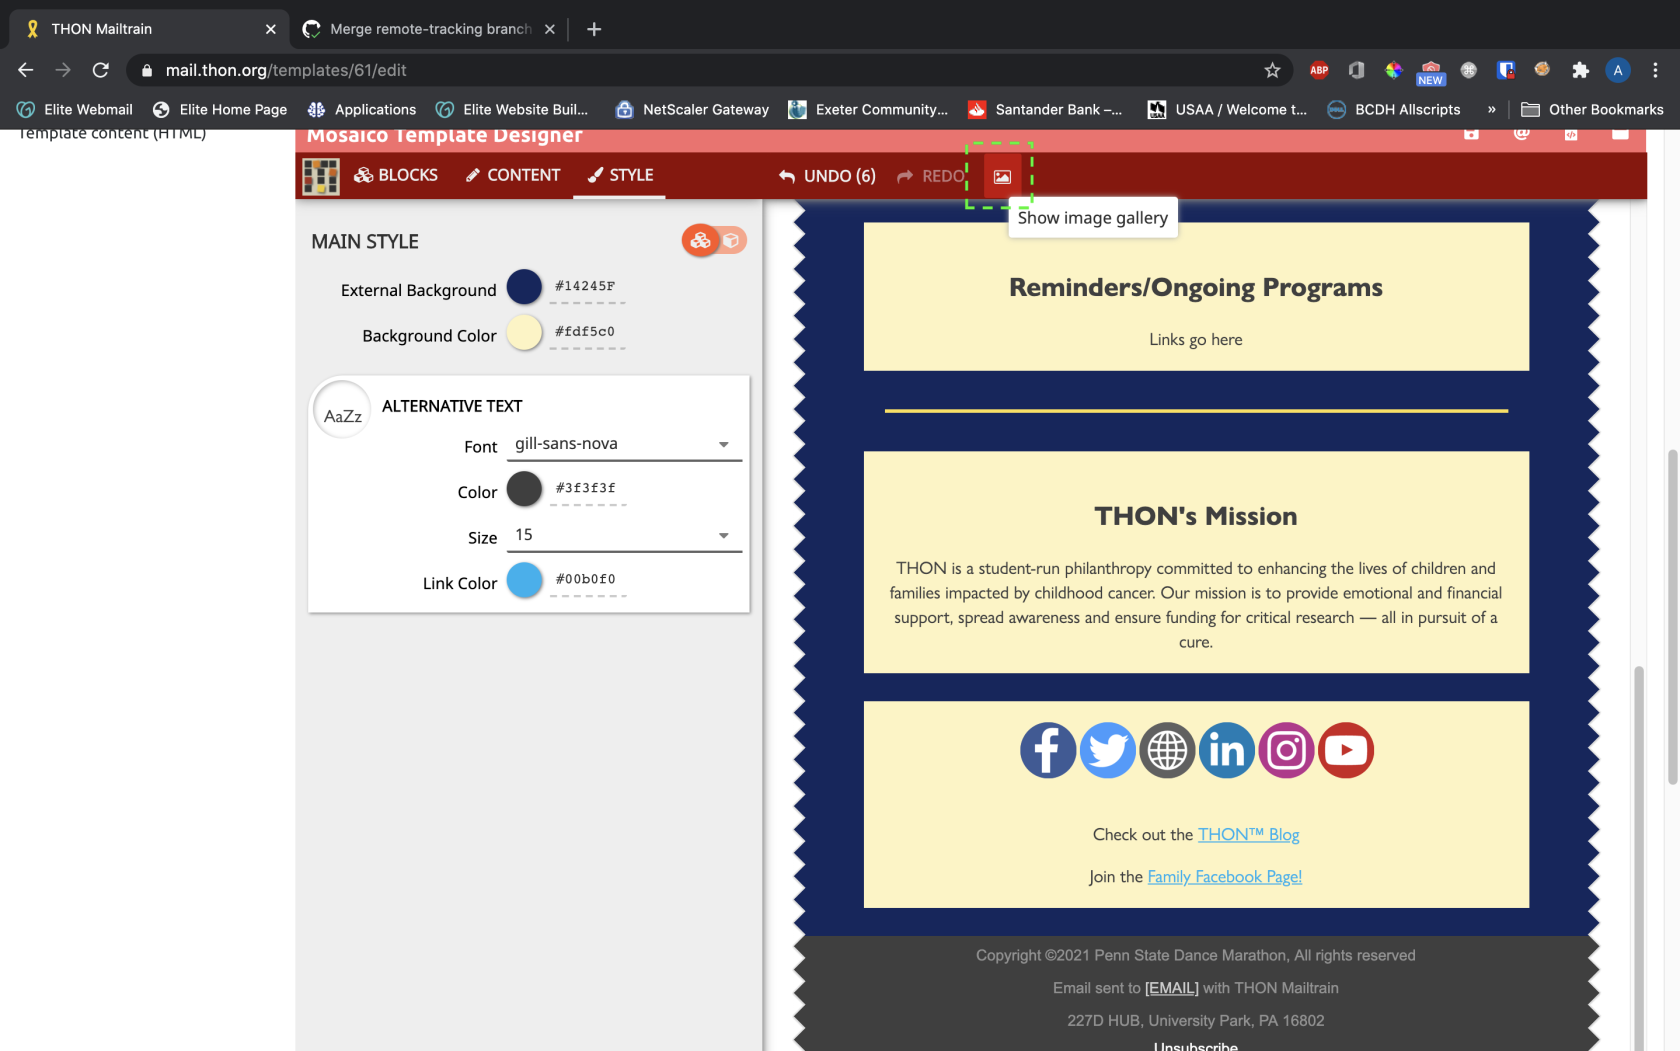
Task: Open the Family Facebook Page link
Action: pyautogui.click(x=1224, y=876)
